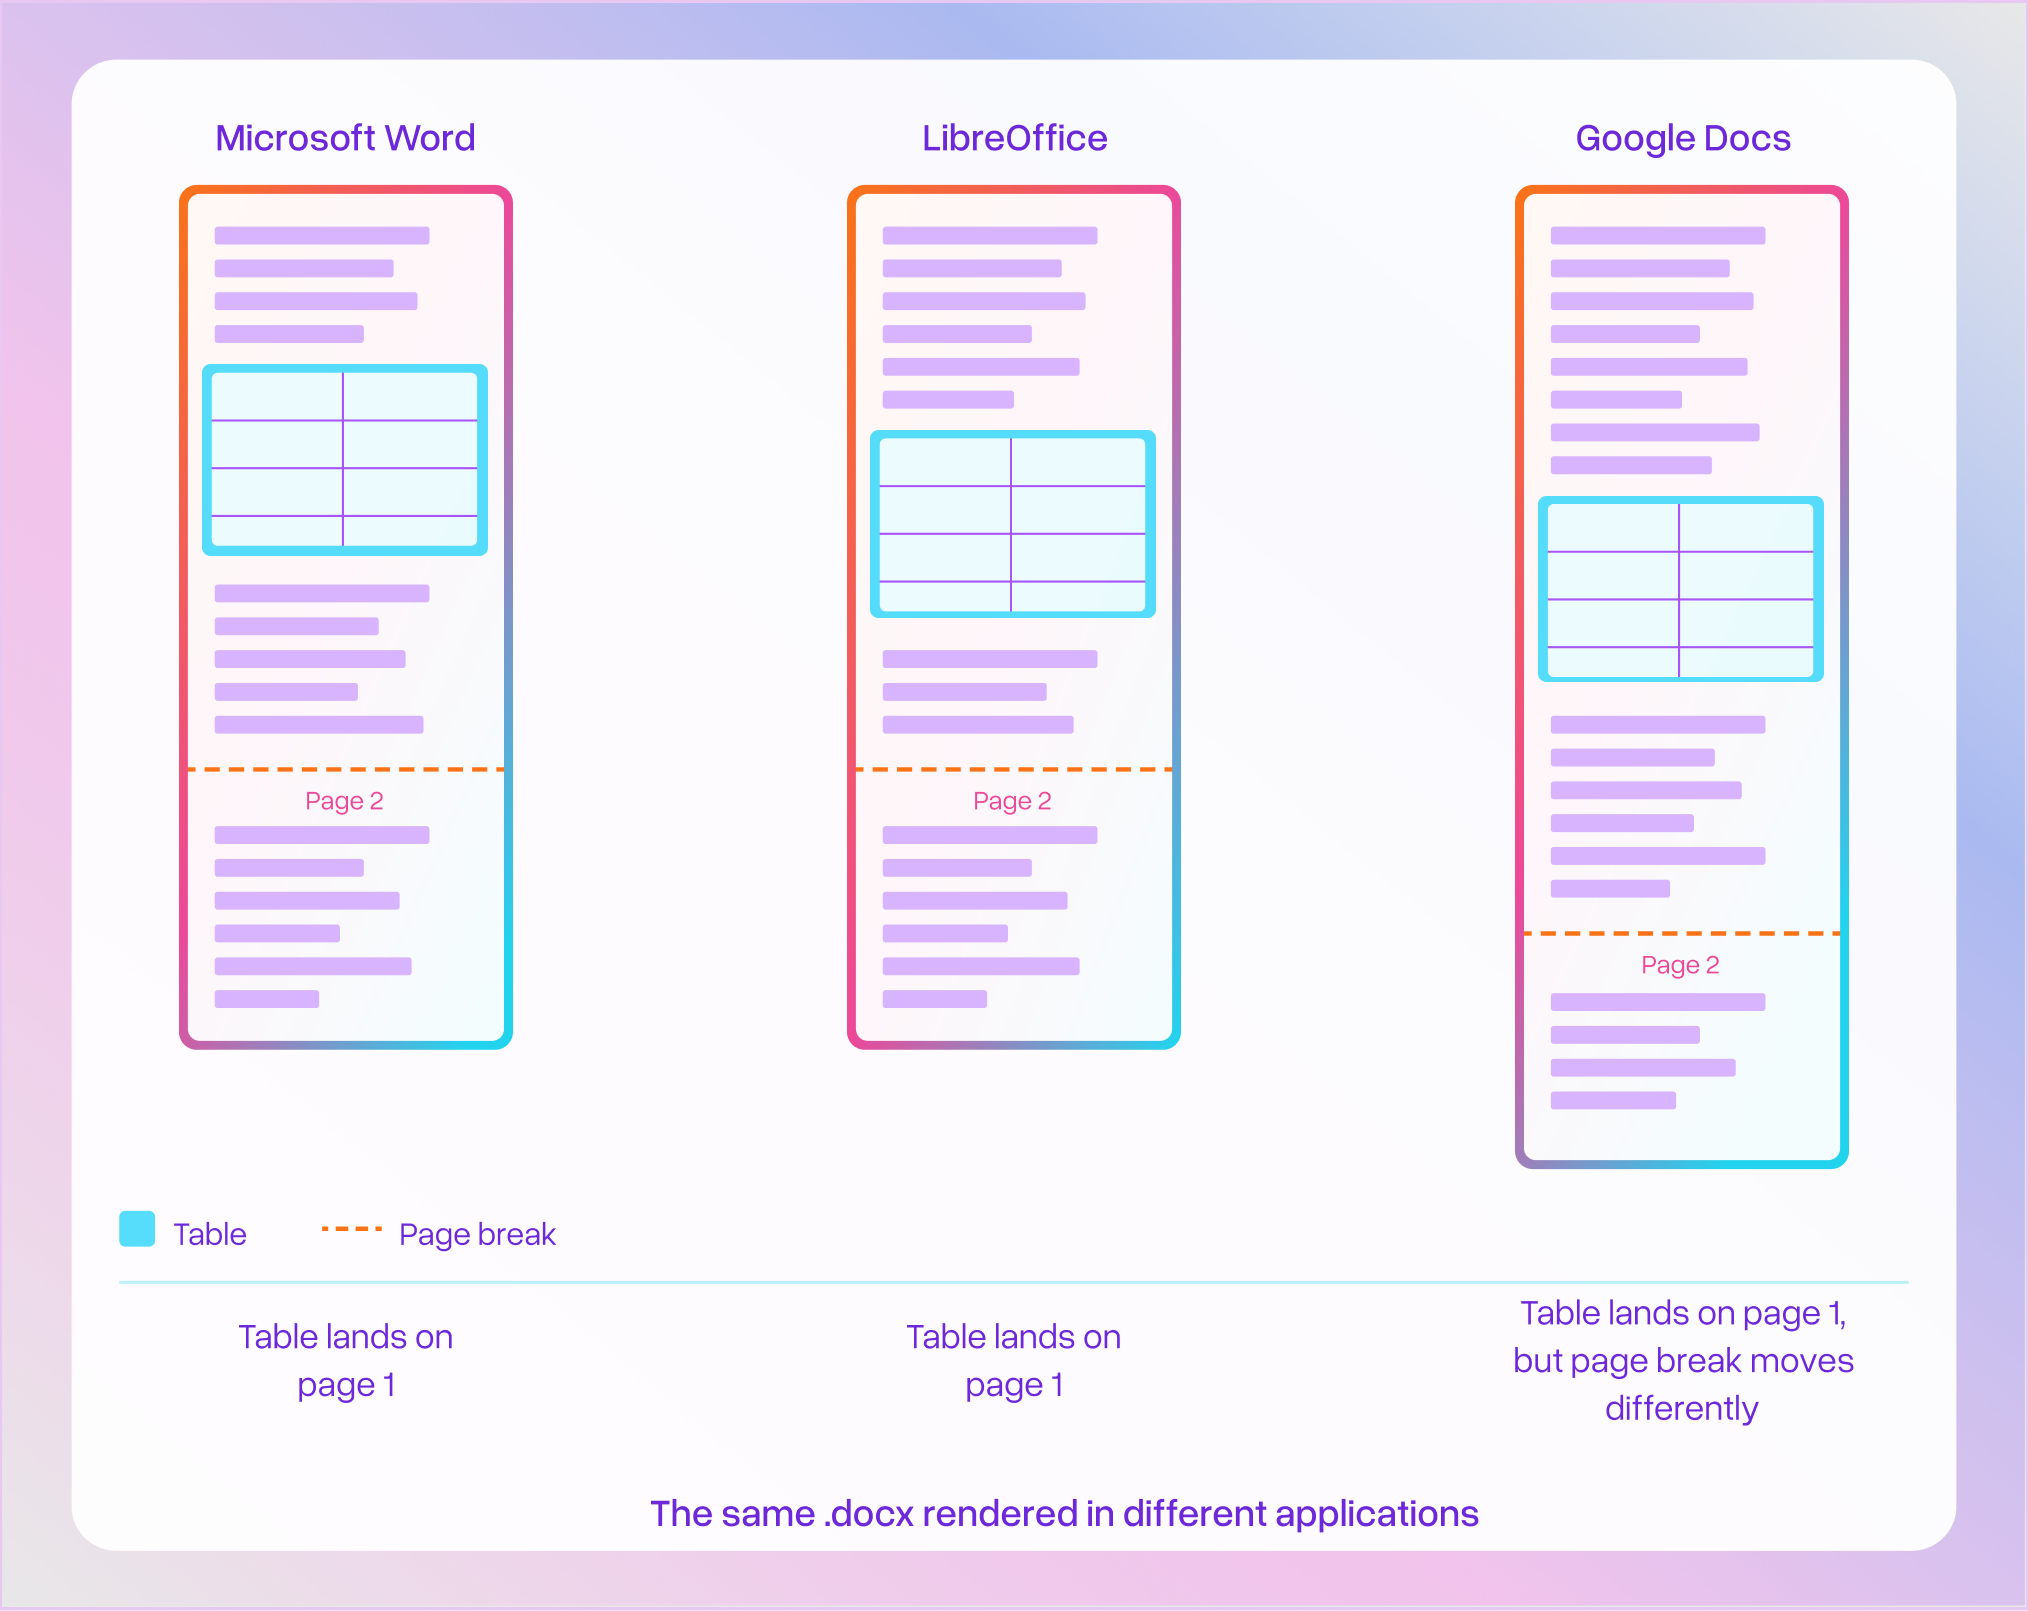Click Page 2 label in Microsoft Word

(x=344, y=801)
